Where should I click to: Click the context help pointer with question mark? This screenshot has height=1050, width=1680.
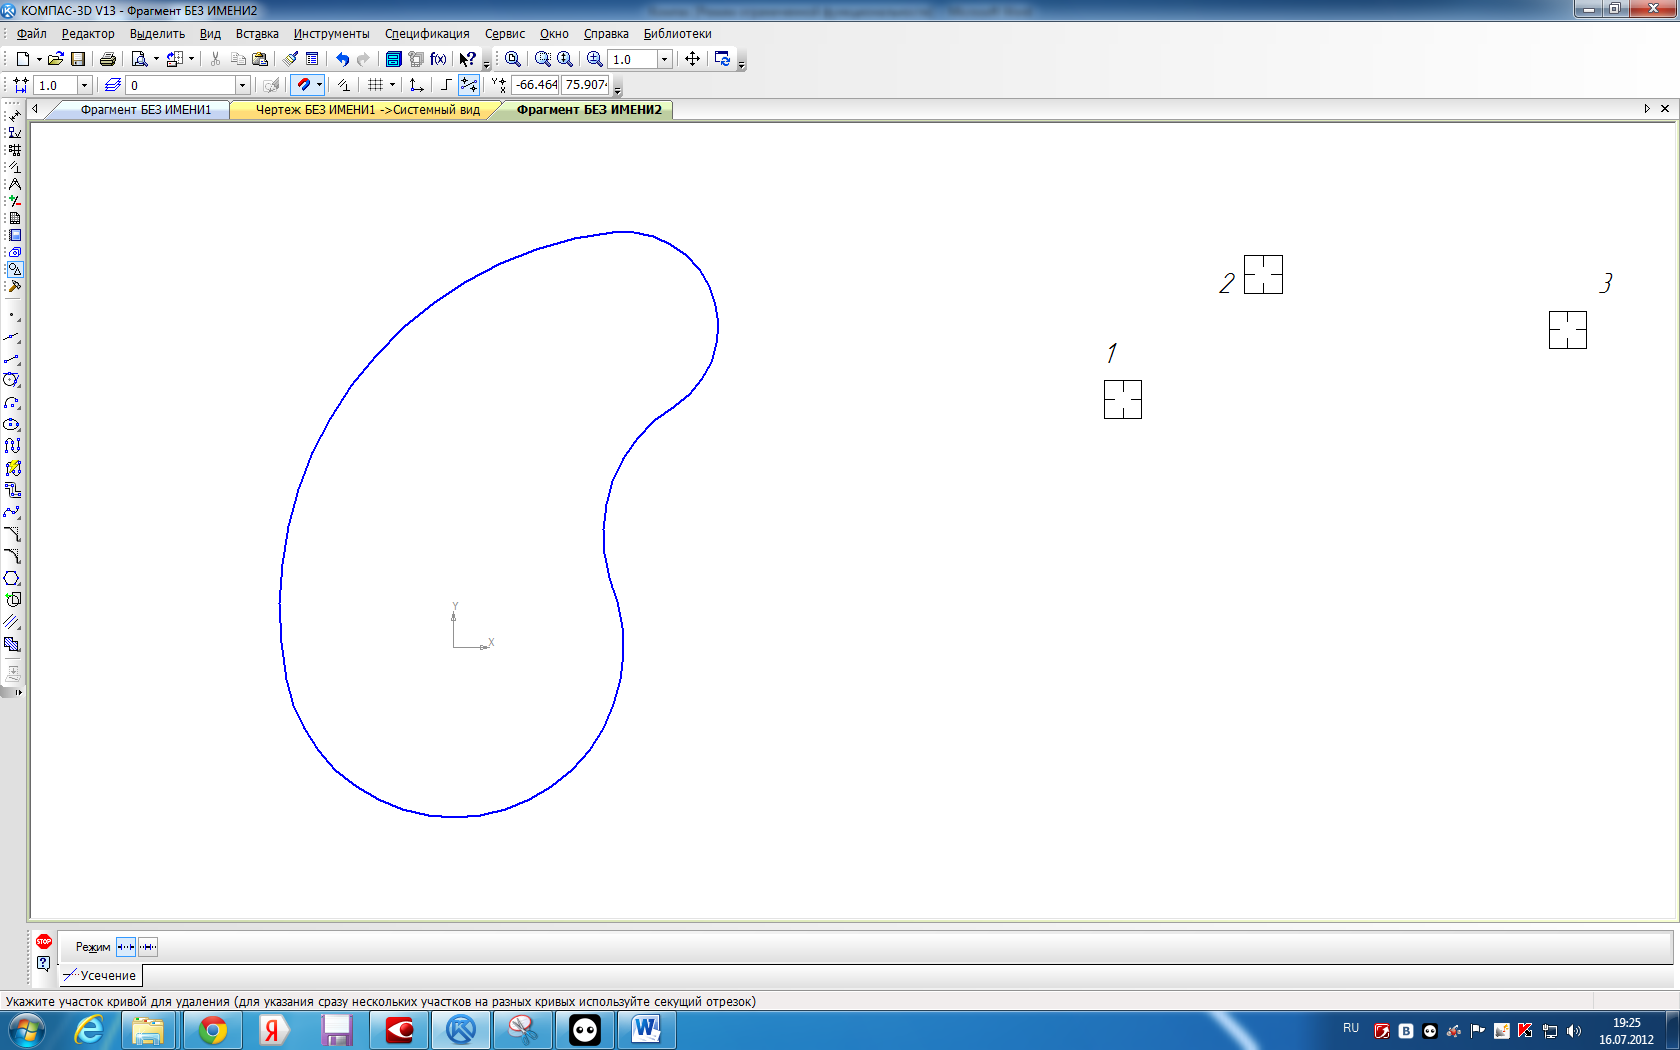pyautogui.click(x=467, y=59)
